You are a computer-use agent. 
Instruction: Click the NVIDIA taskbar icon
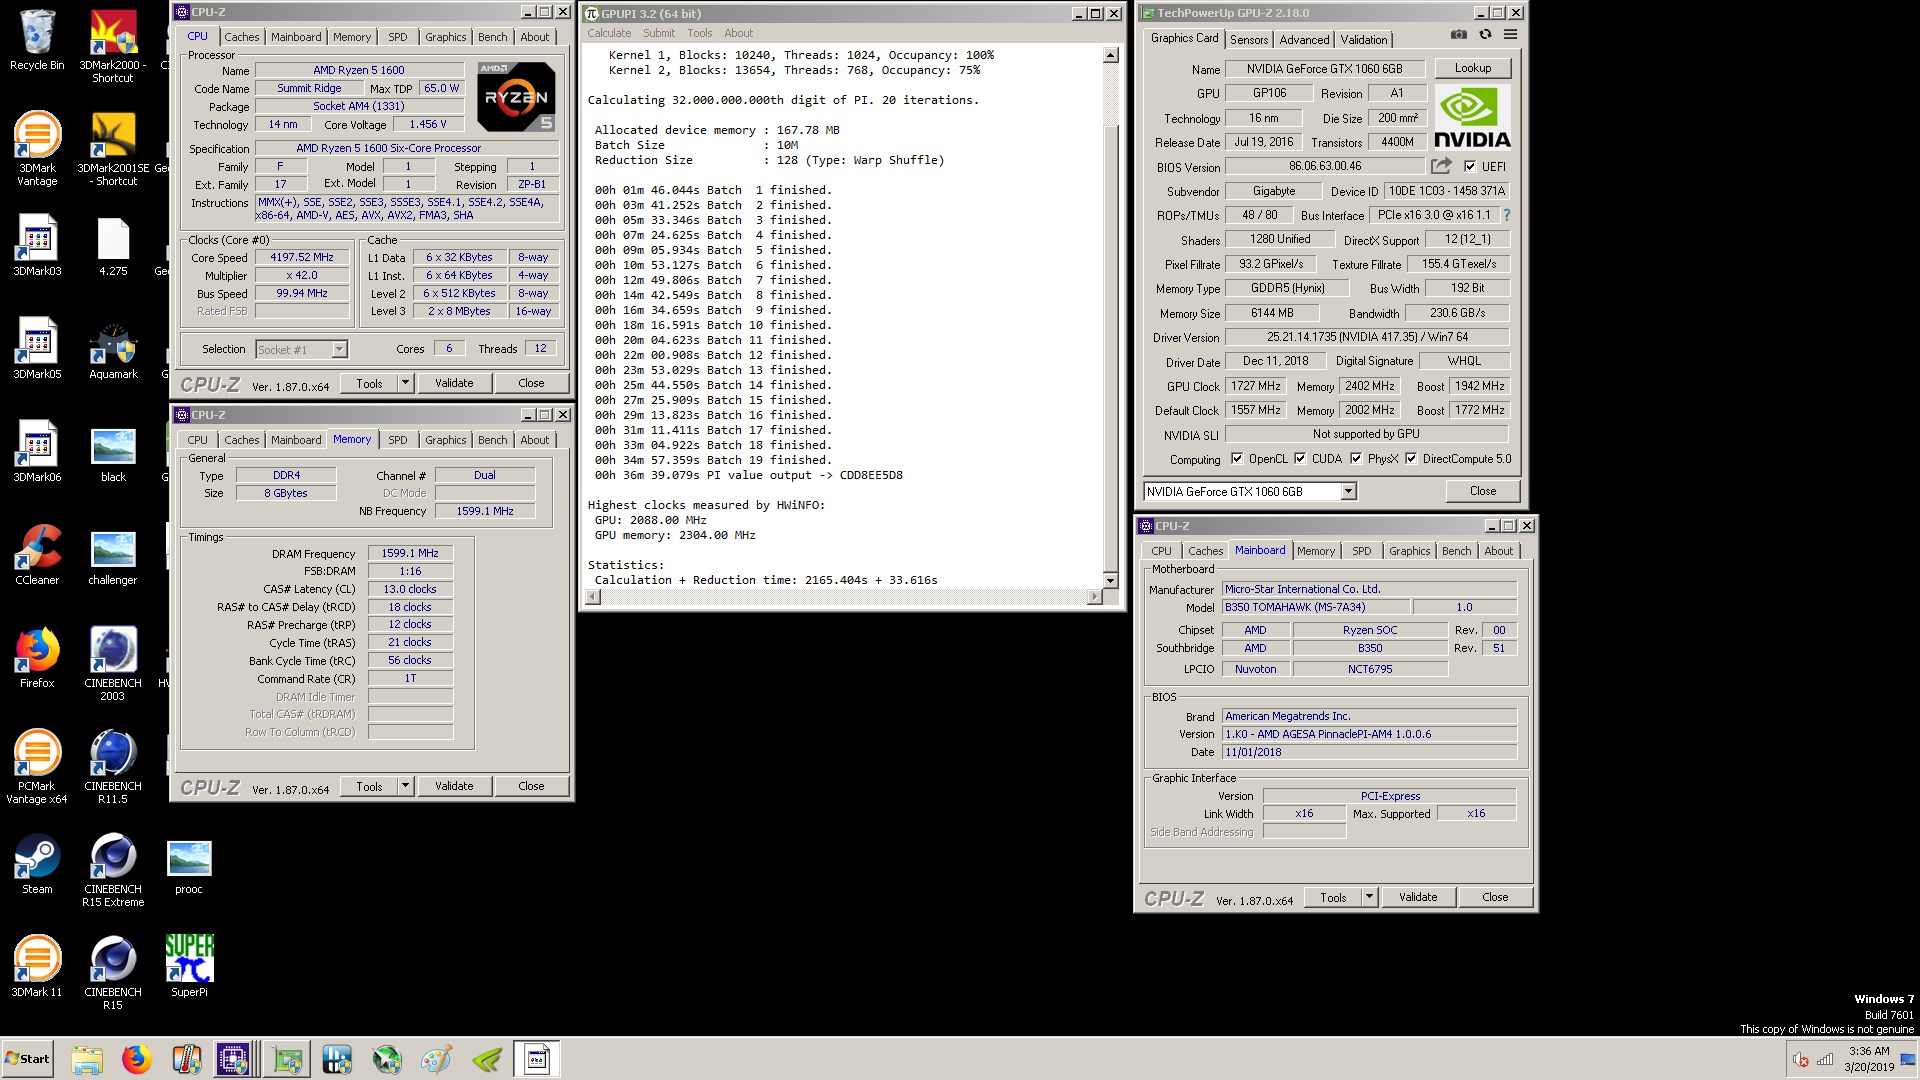pyautogui.click(x=487, y=1059)
